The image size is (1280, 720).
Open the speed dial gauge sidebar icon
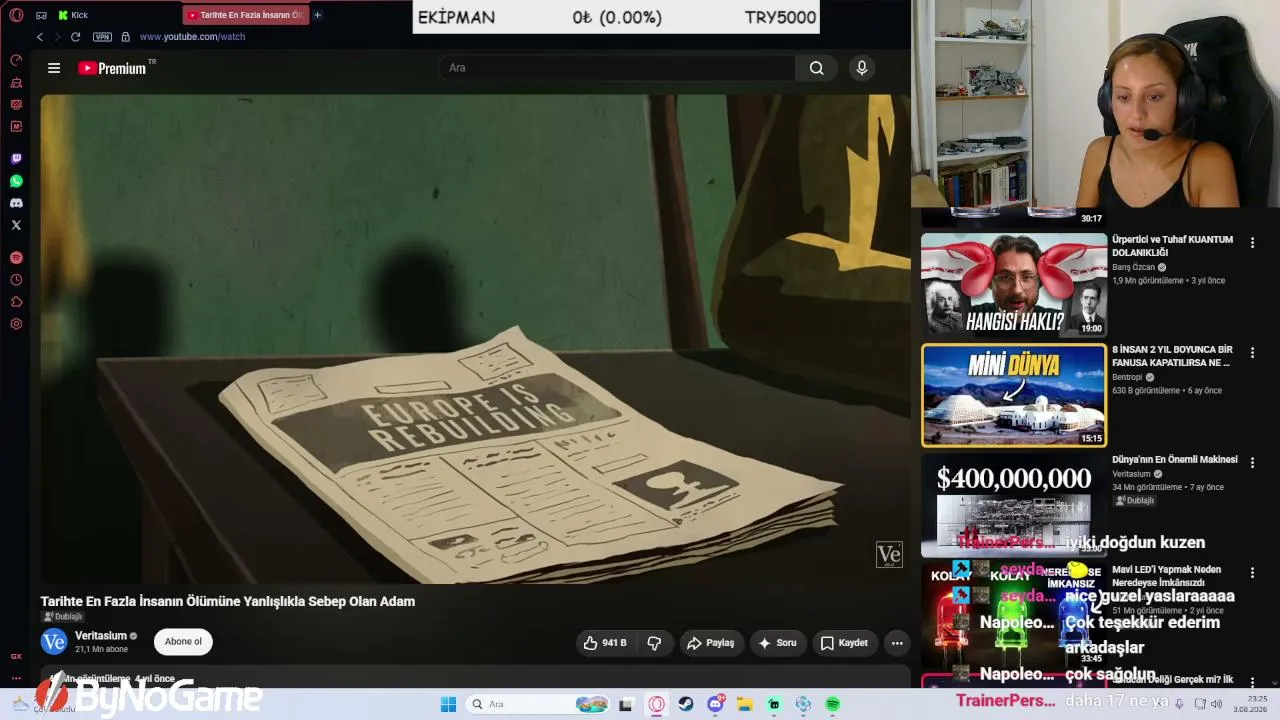[16, 60]
